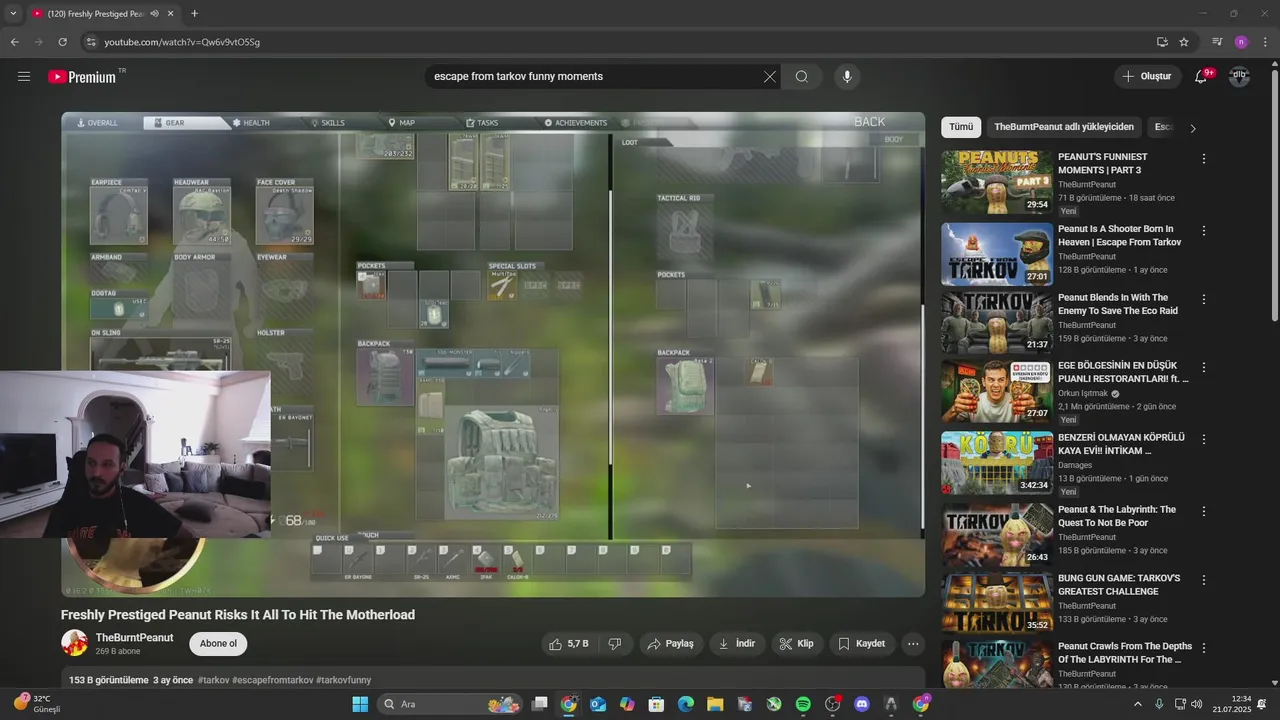Click the taskbar Ara search box
The width and height of the screenshot is (1280, 720).
click(x=451, y=704)
